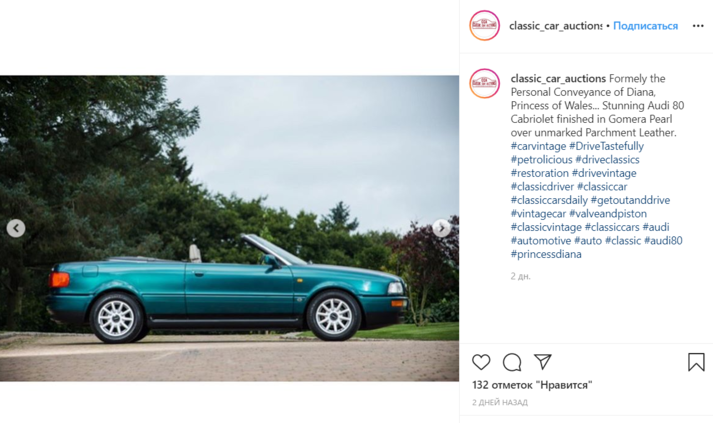Open the three-dot more options menu

click(x=698, y=26)
